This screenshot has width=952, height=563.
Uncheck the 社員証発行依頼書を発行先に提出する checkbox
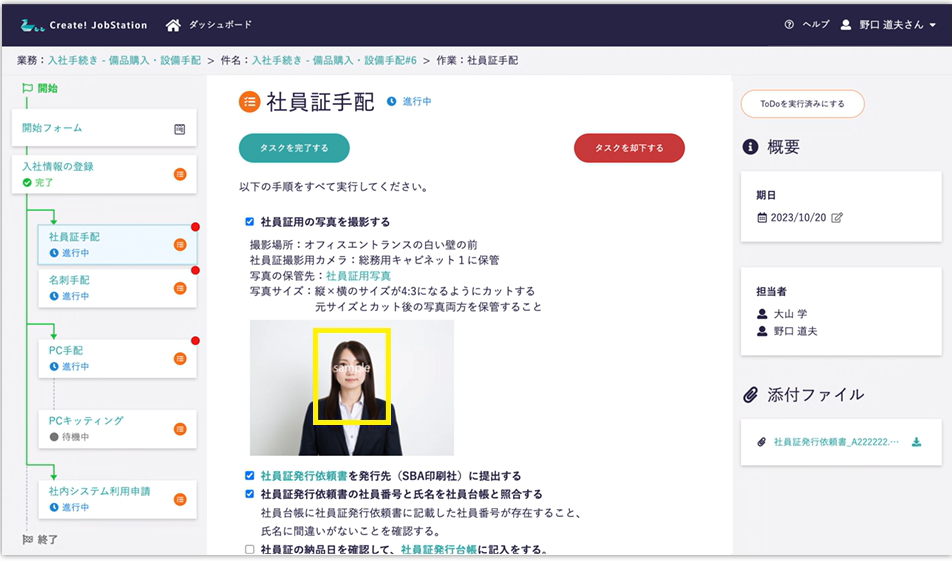[250, 476]
